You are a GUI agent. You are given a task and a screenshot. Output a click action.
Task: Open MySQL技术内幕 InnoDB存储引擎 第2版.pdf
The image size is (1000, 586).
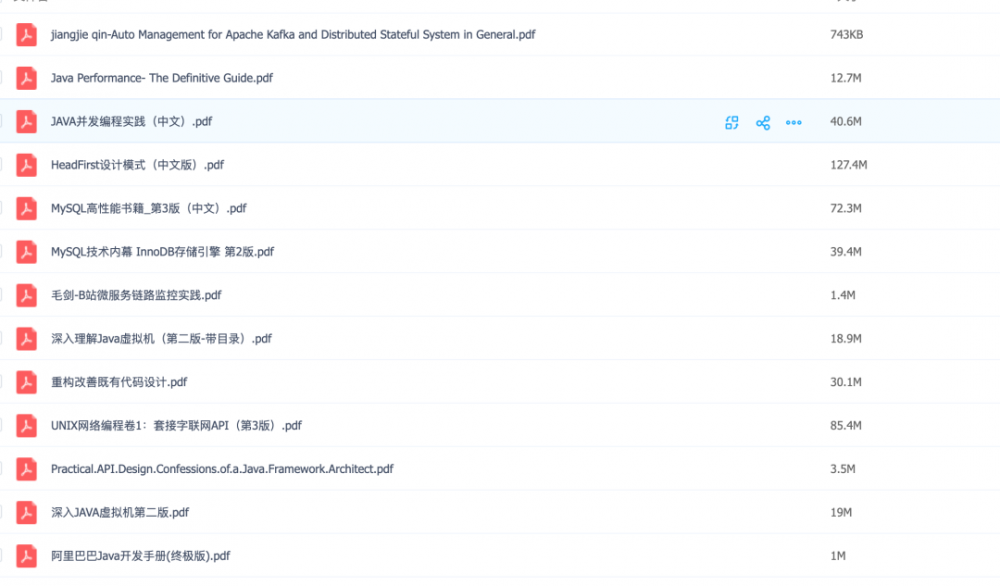162,251
